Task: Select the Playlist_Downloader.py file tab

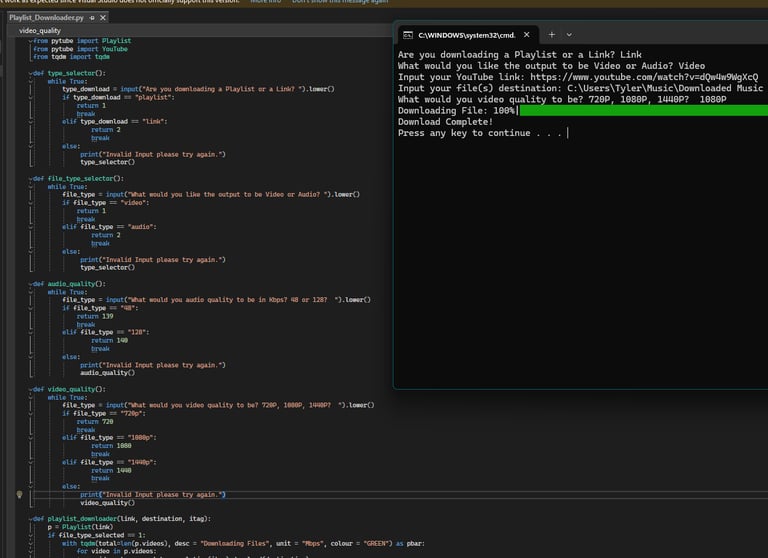Action: tap(46, 18)
